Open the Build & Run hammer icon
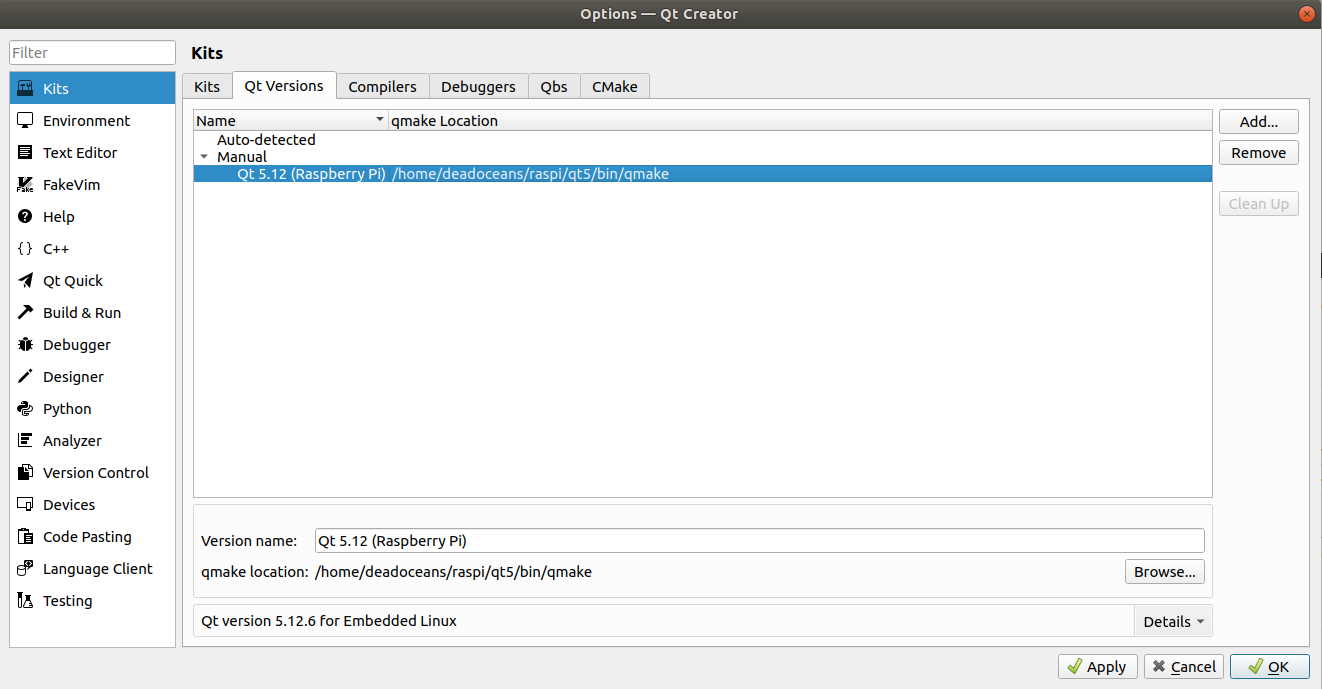The width and height of the screenshot is (1322, 689). [x=25, y=313]
